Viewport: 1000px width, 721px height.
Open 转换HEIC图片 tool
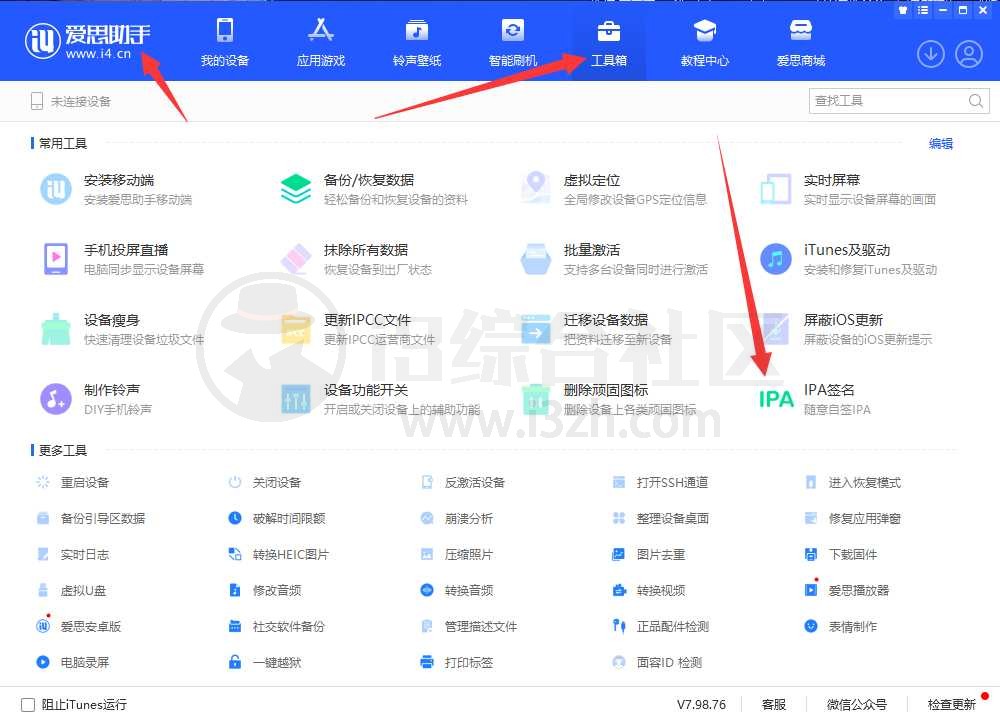279,555
